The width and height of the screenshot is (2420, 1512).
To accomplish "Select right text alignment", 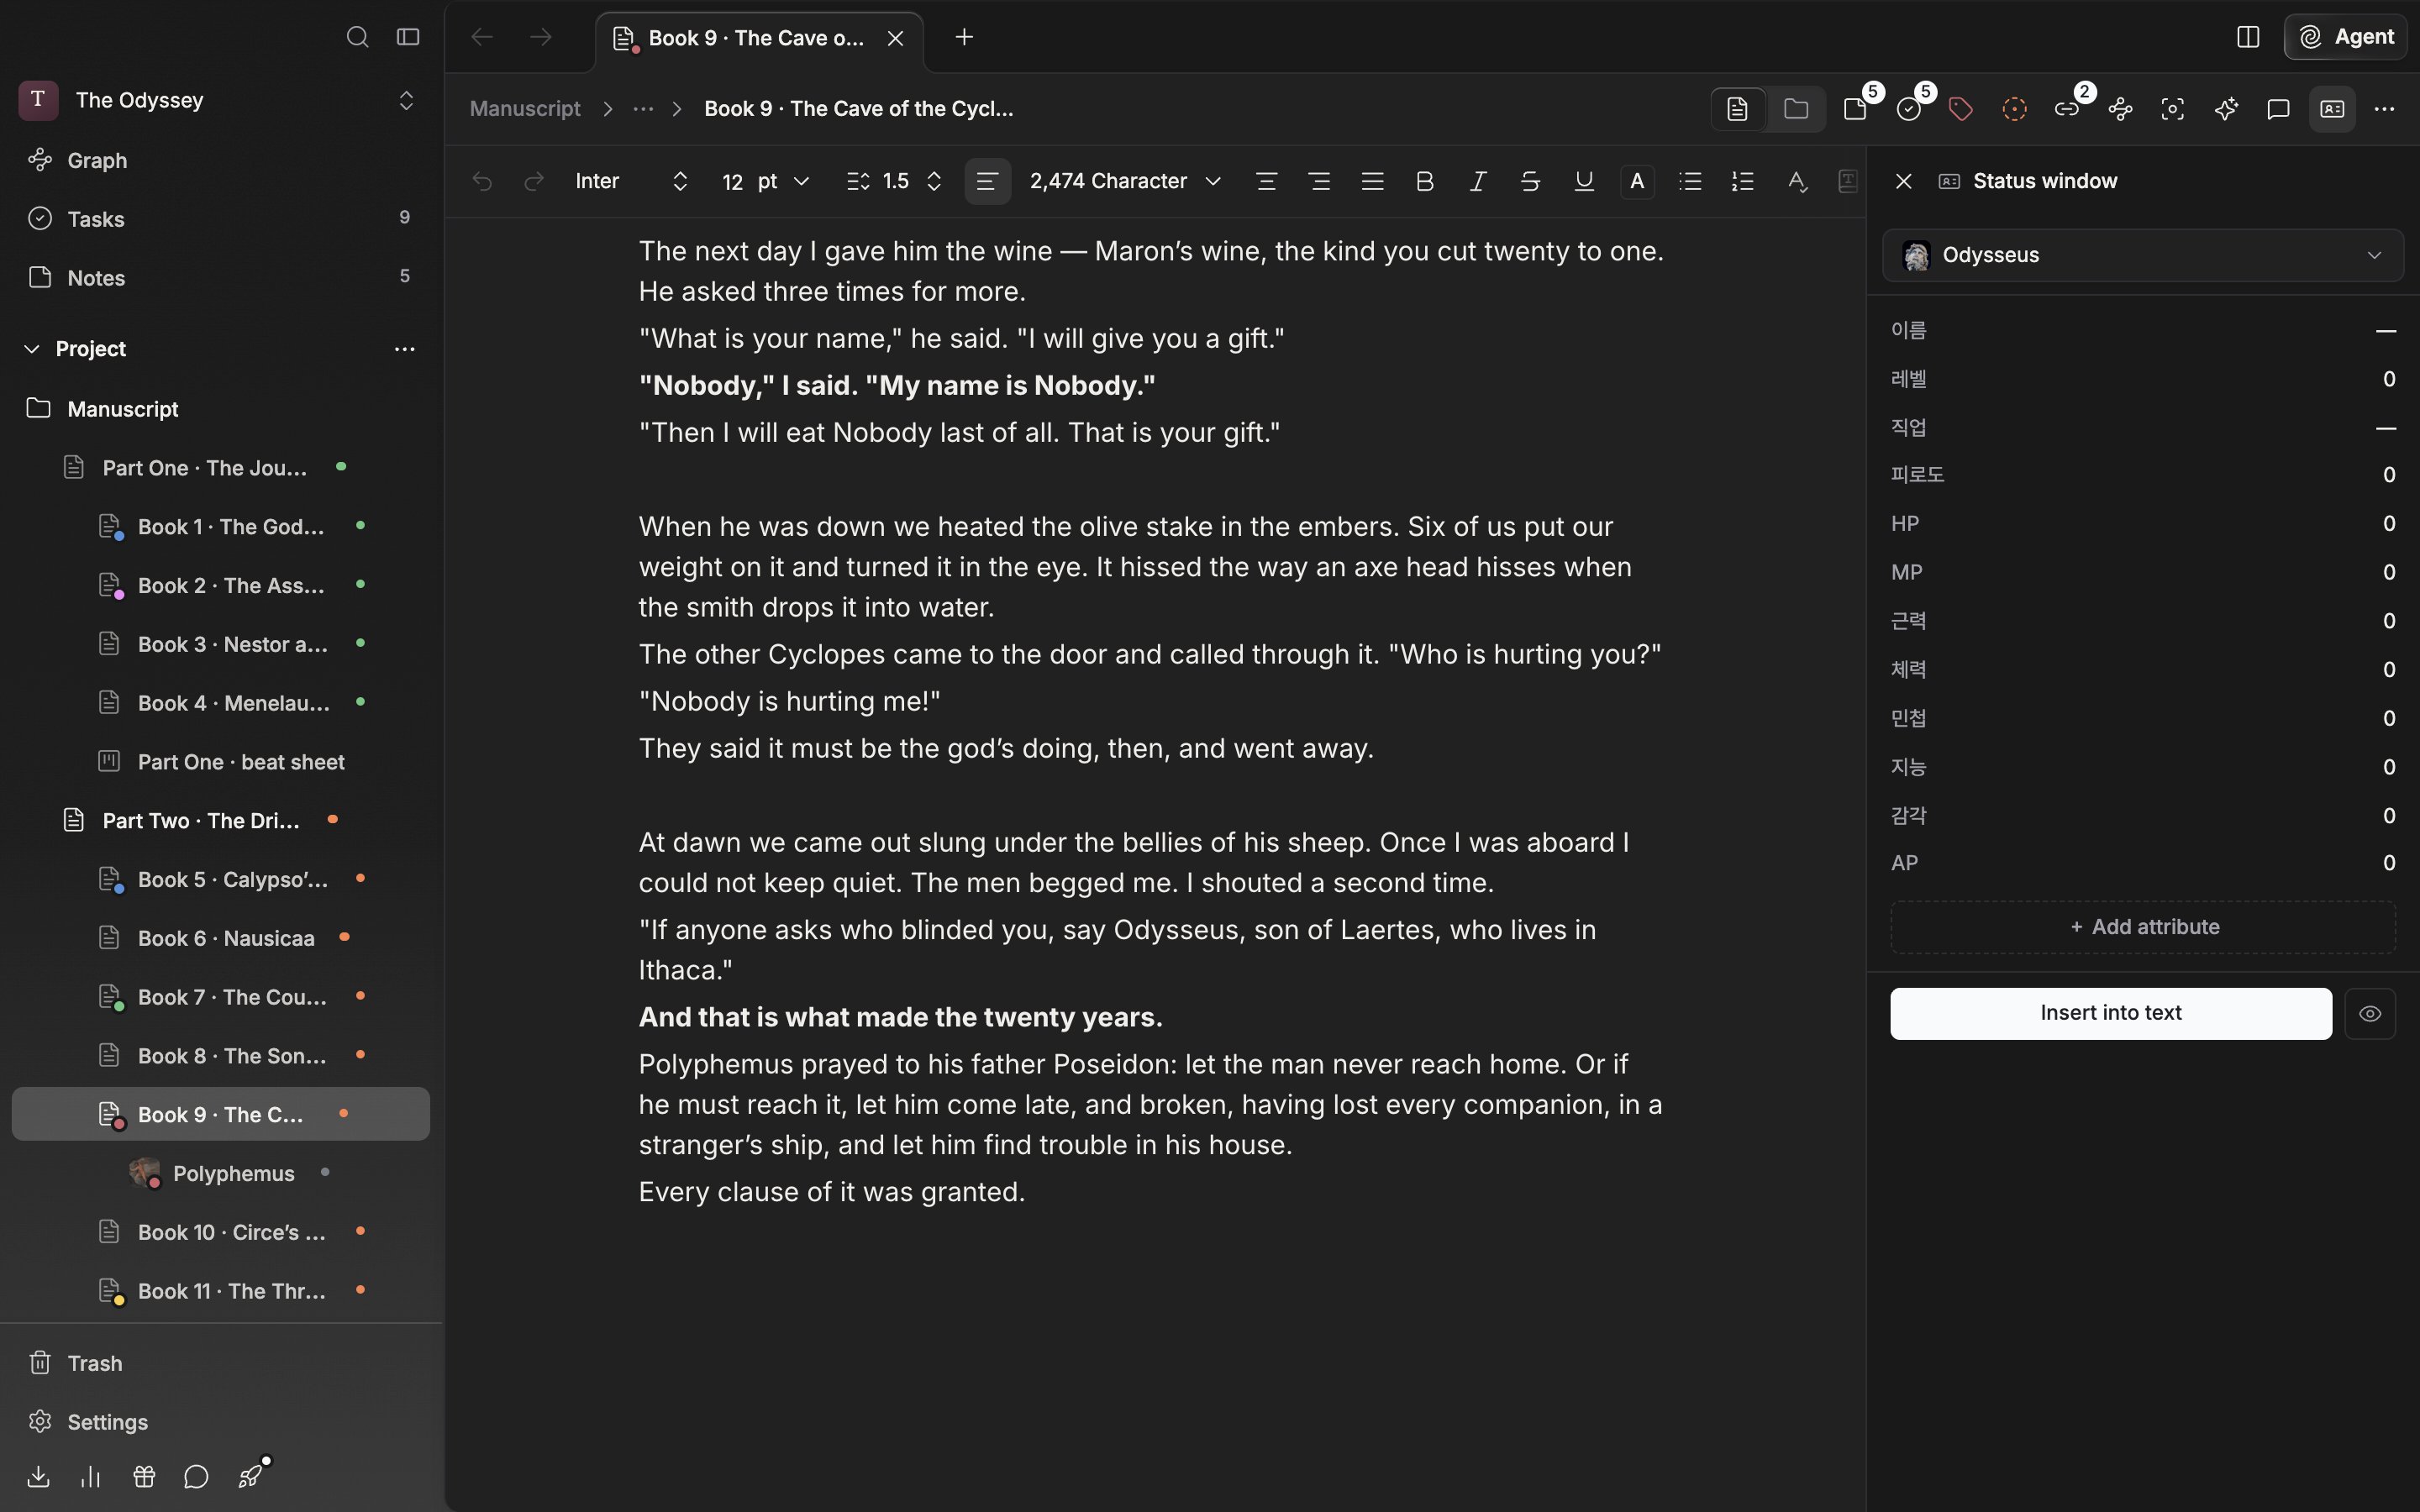I will (1319, 181).
